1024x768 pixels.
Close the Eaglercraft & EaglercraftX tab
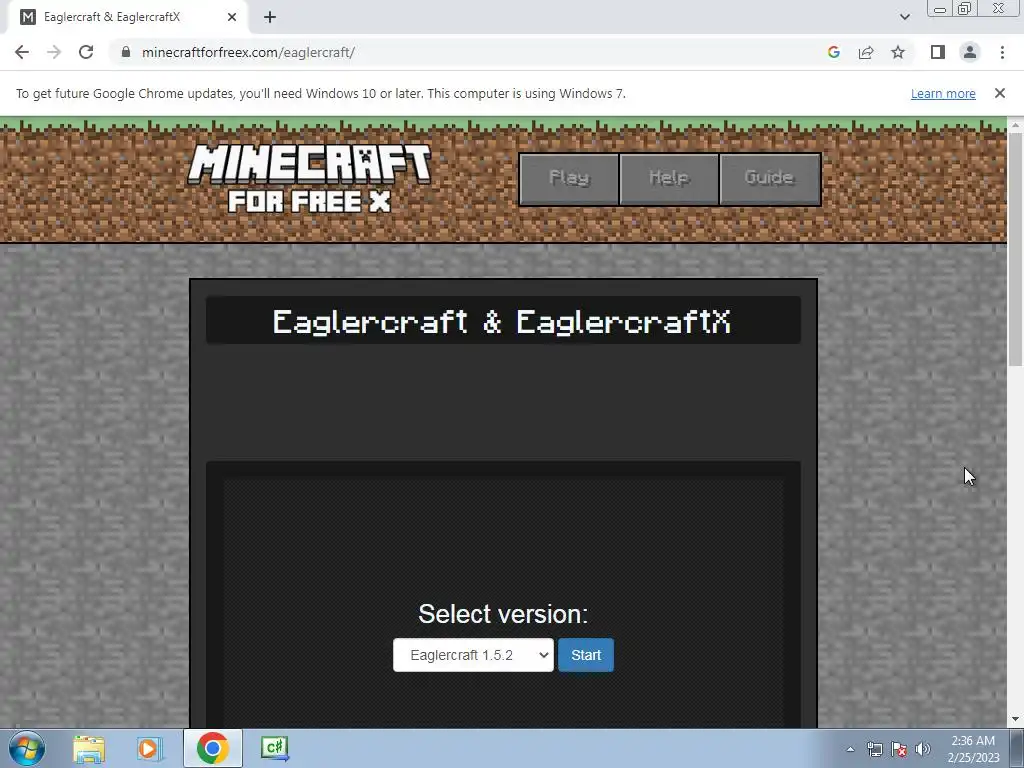click(232, 18)
